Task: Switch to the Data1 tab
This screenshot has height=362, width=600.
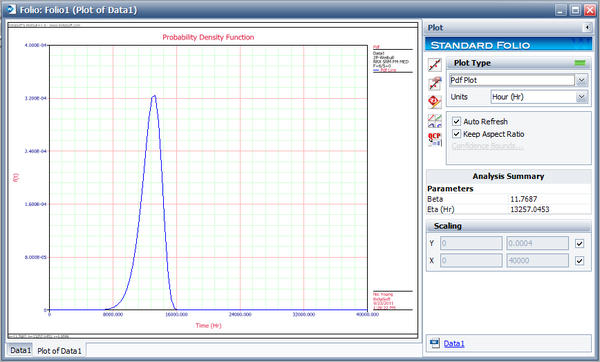Action: [20, 350]
